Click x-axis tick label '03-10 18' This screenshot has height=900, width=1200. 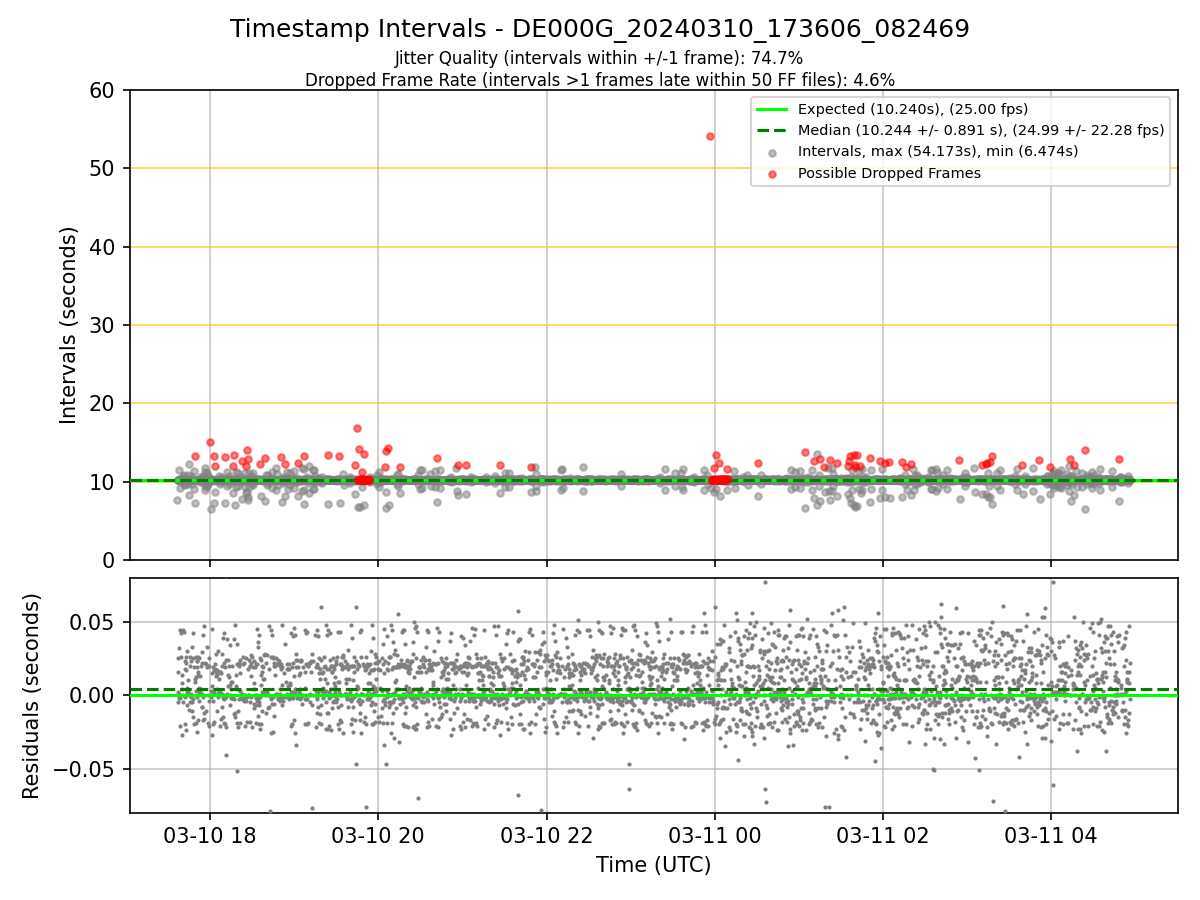point(210,834)
